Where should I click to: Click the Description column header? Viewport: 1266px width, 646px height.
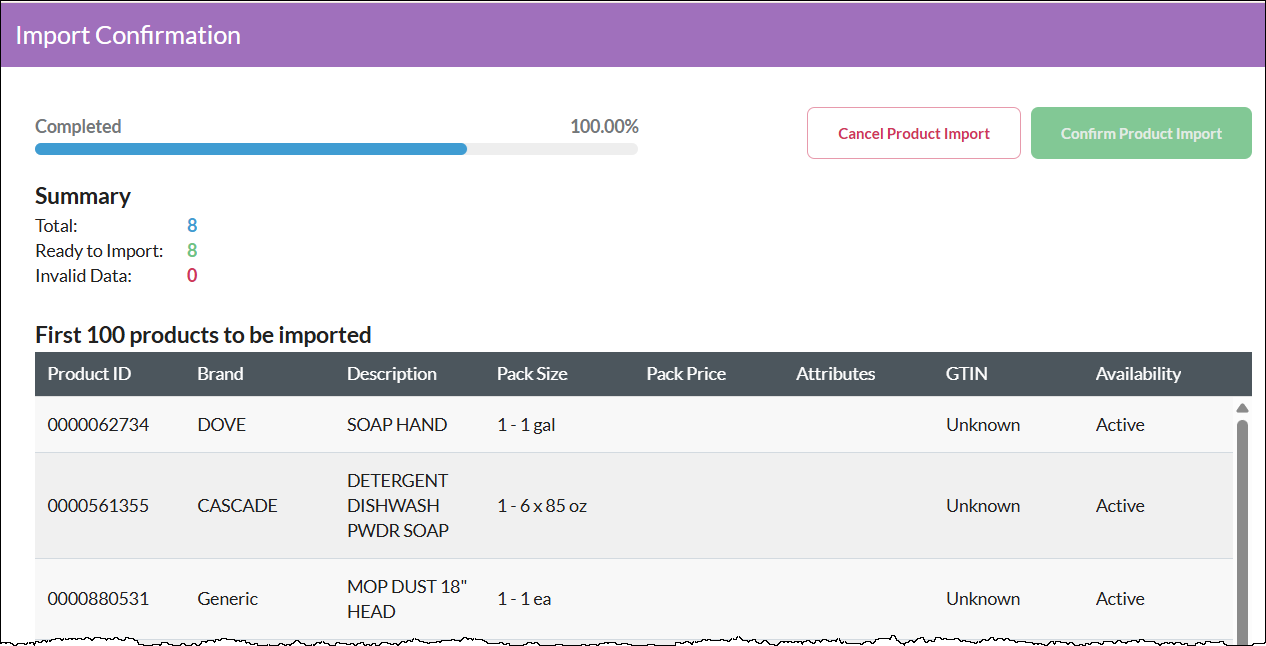[x=392, y=374]
